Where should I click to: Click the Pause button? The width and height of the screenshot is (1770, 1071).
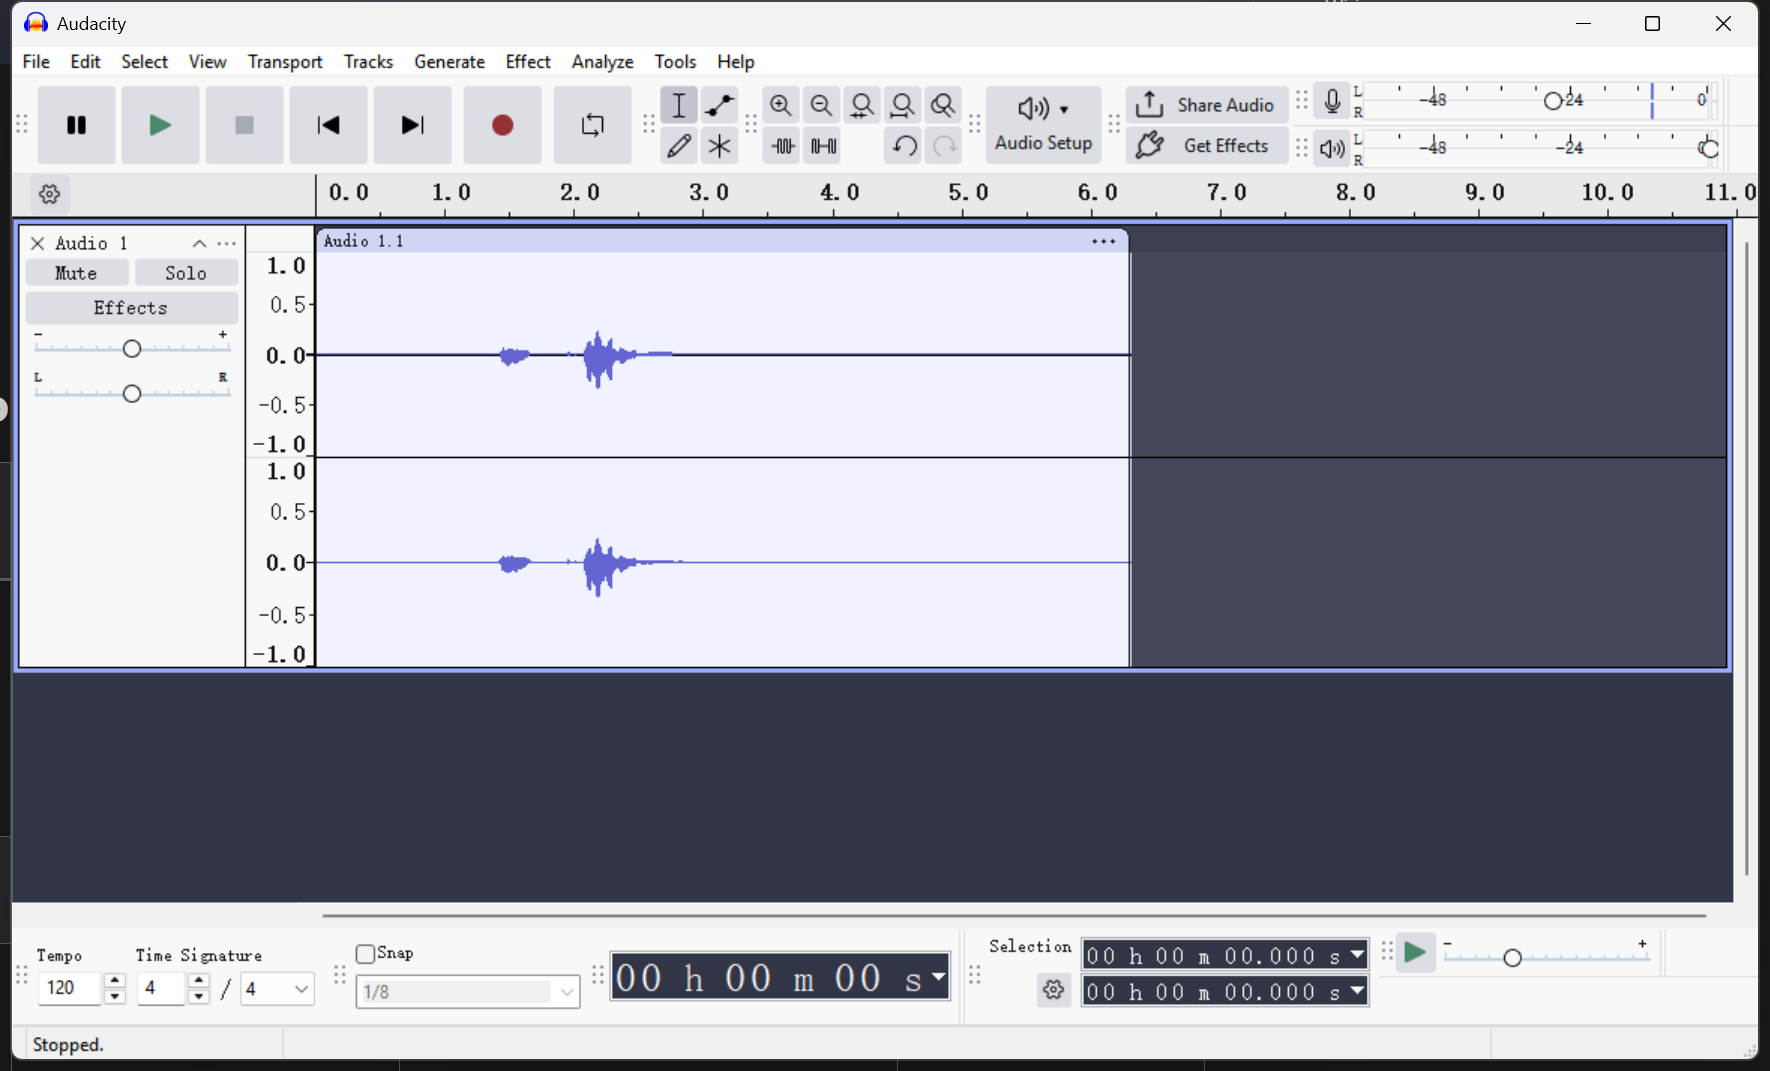[x=76, y=125]
